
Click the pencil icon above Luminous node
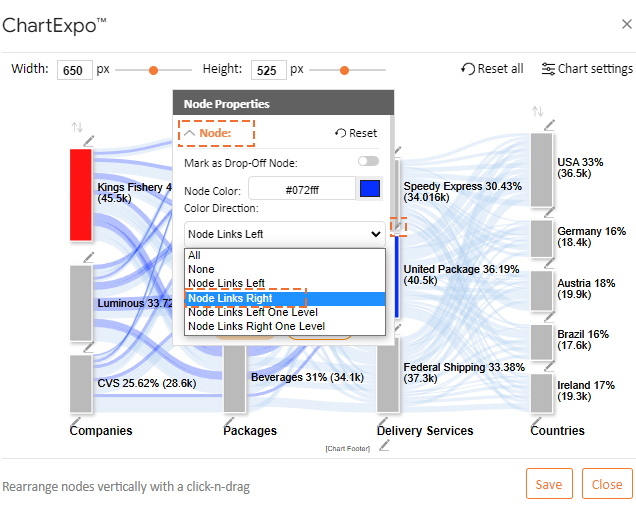pos(88,257)
